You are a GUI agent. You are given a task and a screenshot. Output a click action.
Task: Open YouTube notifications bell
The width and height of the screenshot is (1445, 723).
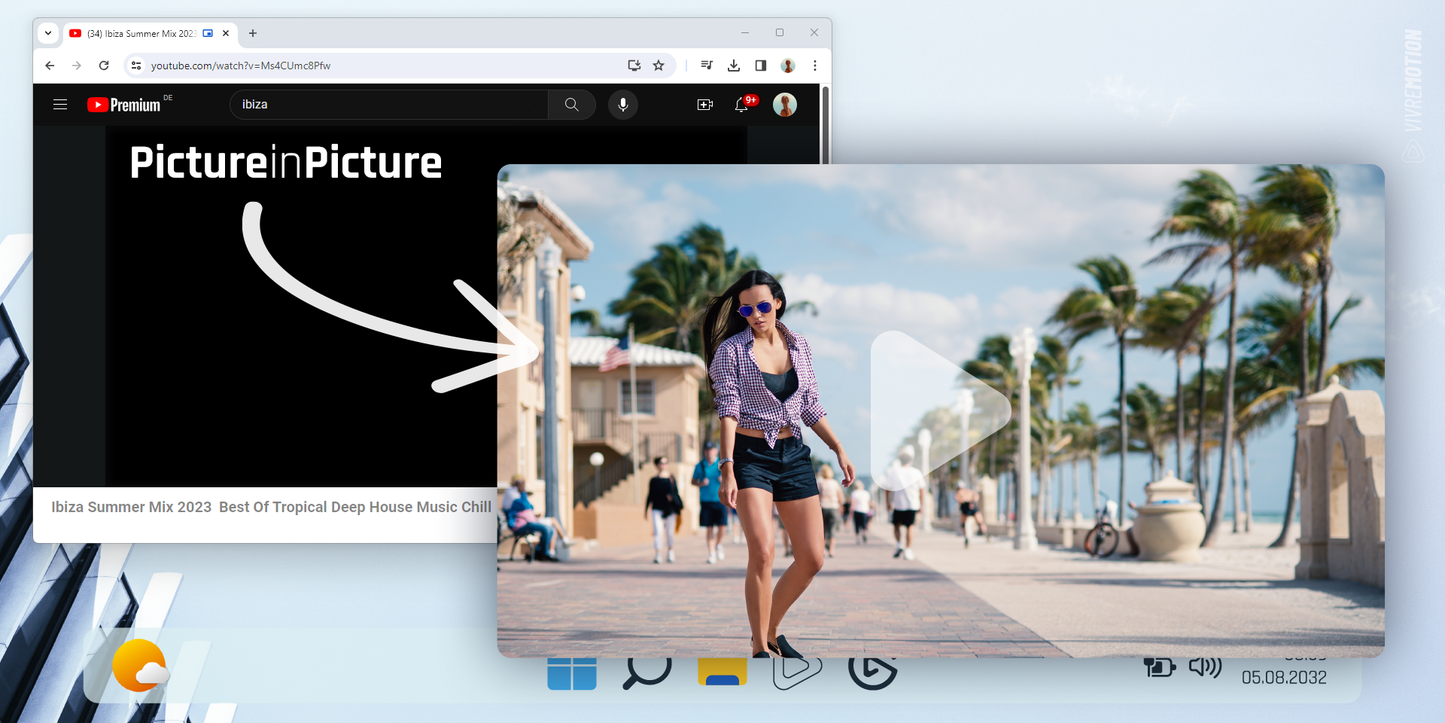[741, 104]
